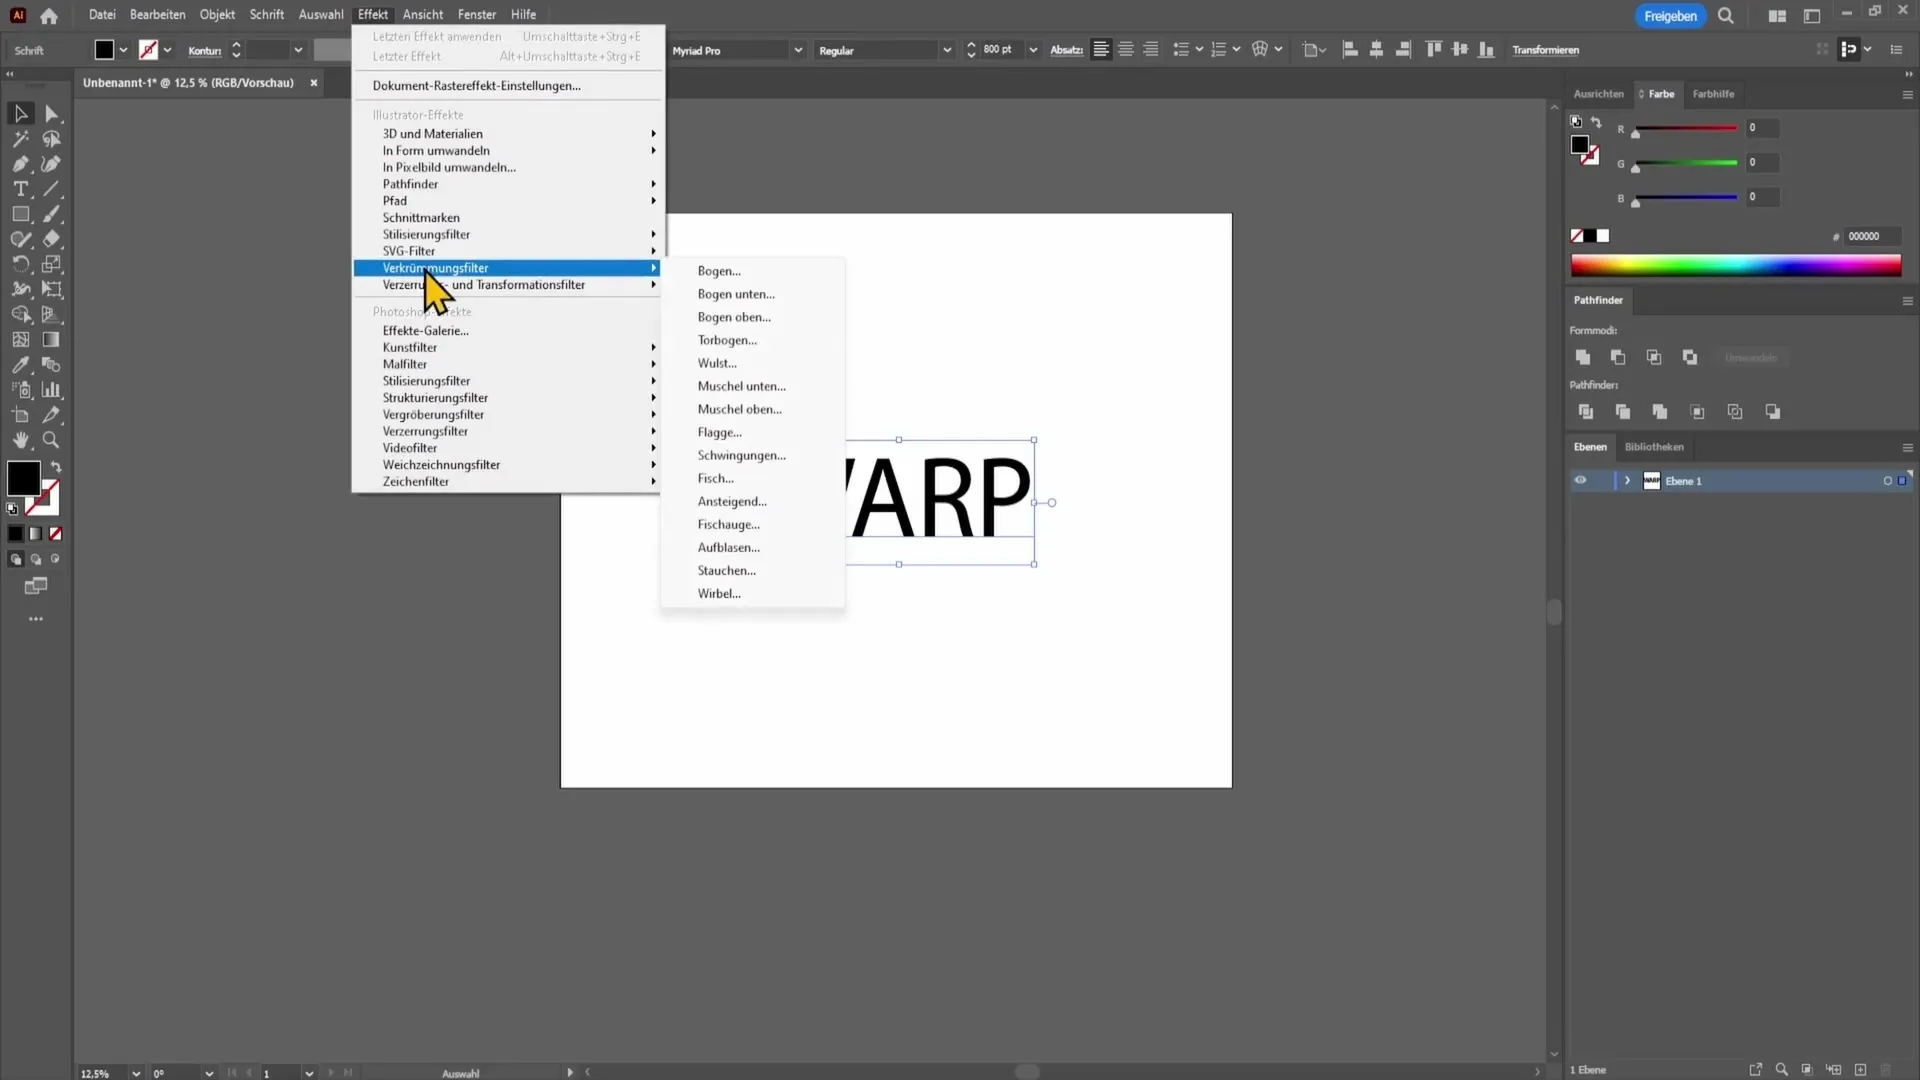Expand the 3D und Materialien submenu

509,134
